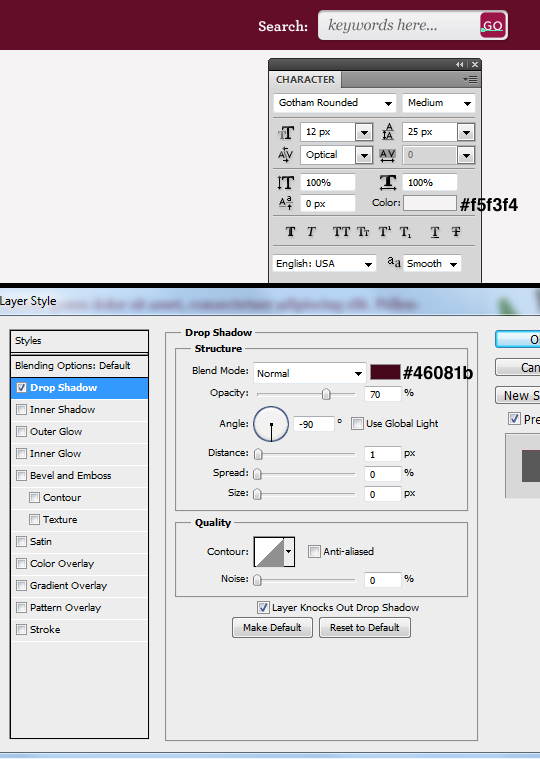Image resolution: width=540 pixels, height=759 pixels.
Task: Enable the Color Overlay checkbox
Action: [21, 563]
